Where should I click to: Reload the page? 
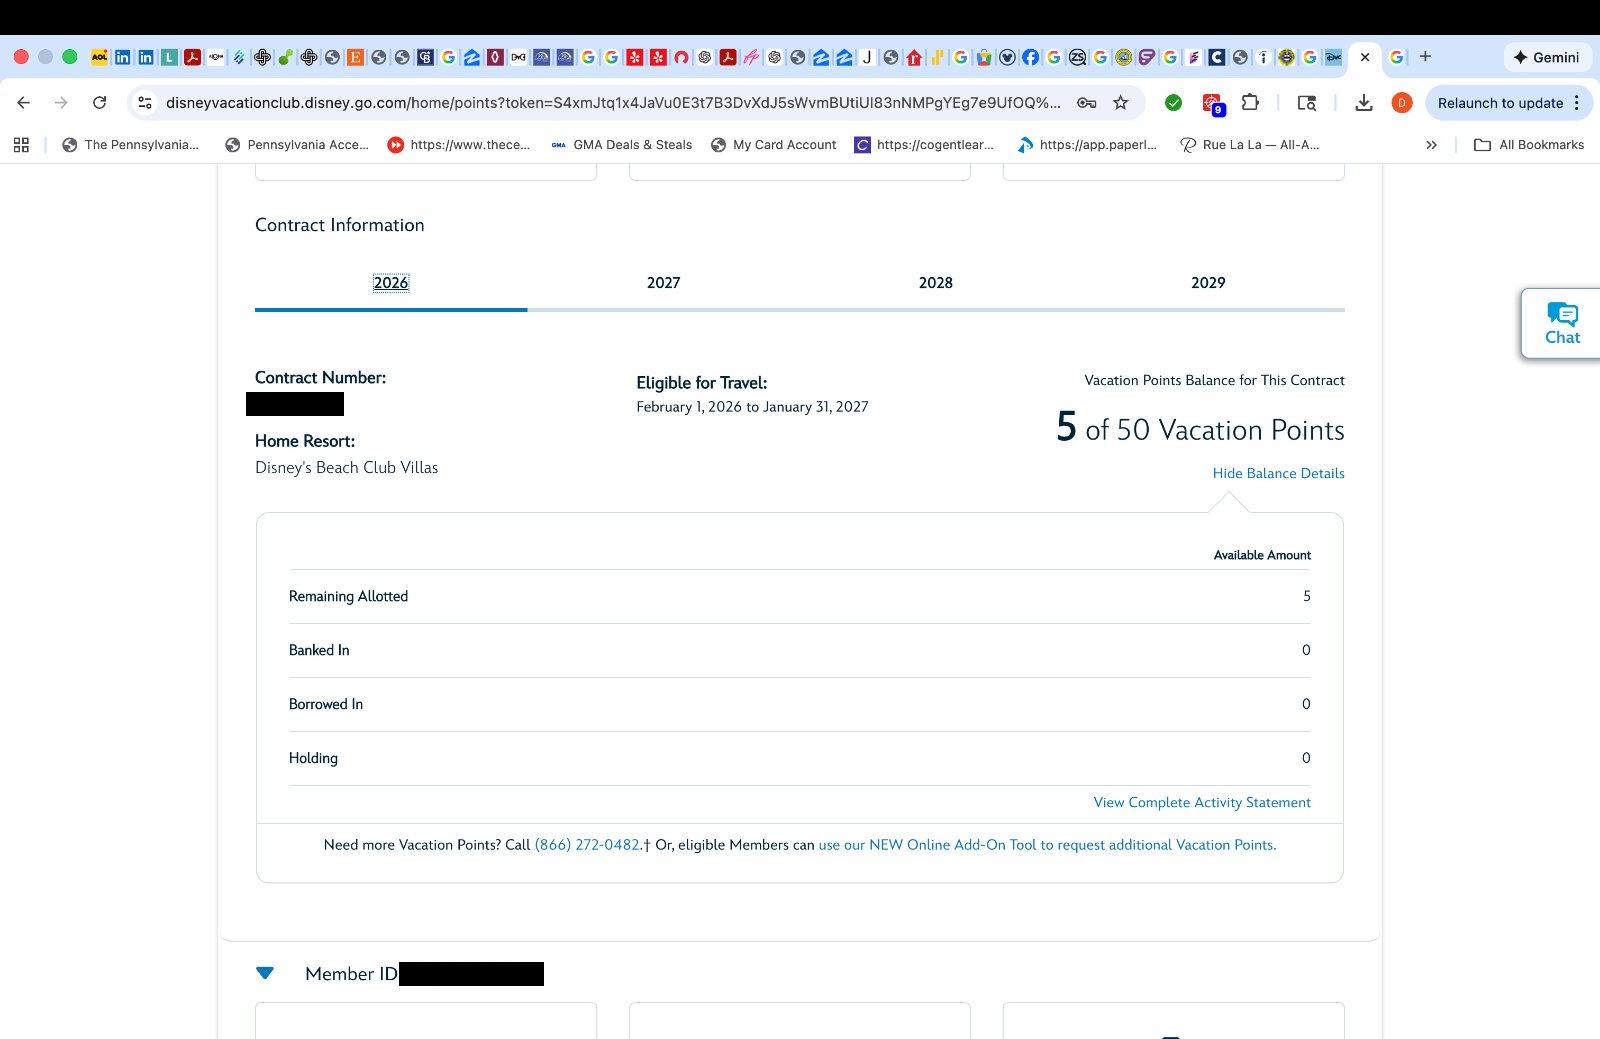99,103
